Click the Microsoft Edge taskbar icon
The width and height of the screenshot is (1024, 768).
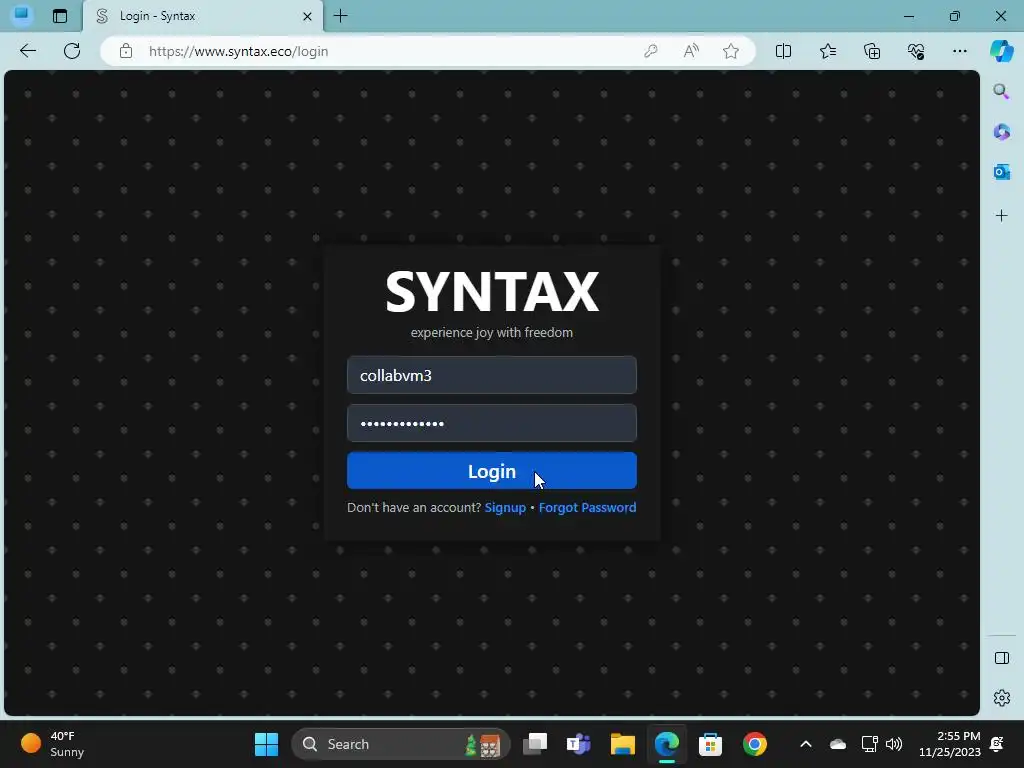tap(667, 744)
